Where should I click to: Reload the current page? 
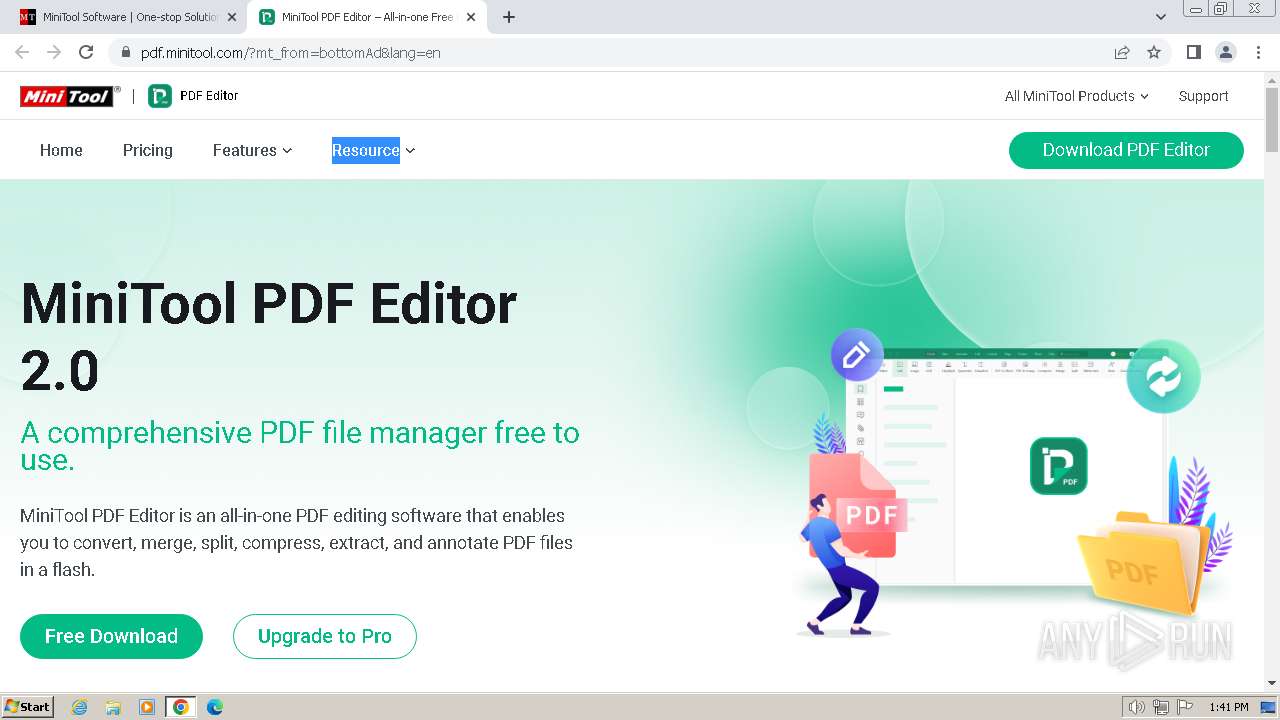pos(86,53)
